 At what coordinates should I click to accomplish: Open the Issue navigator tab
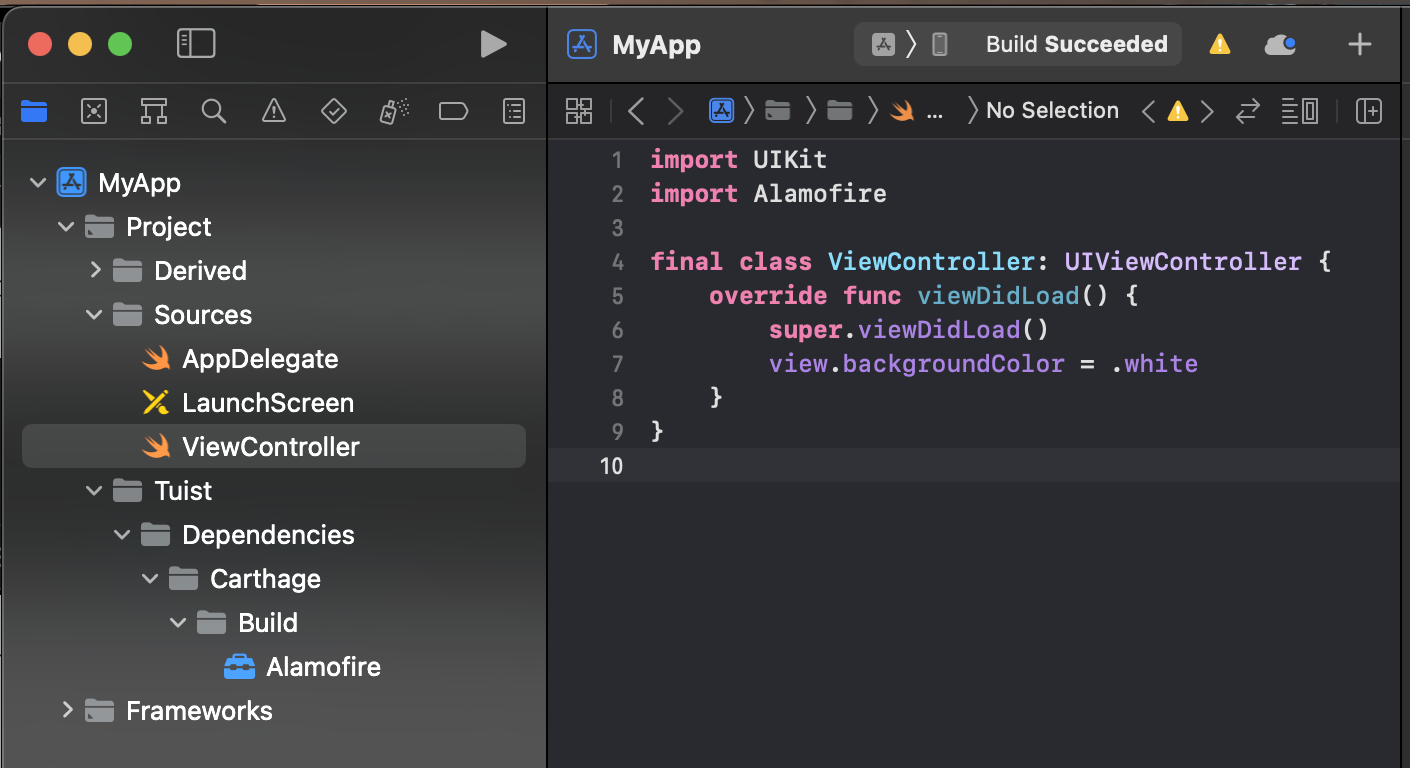[273, 111]
